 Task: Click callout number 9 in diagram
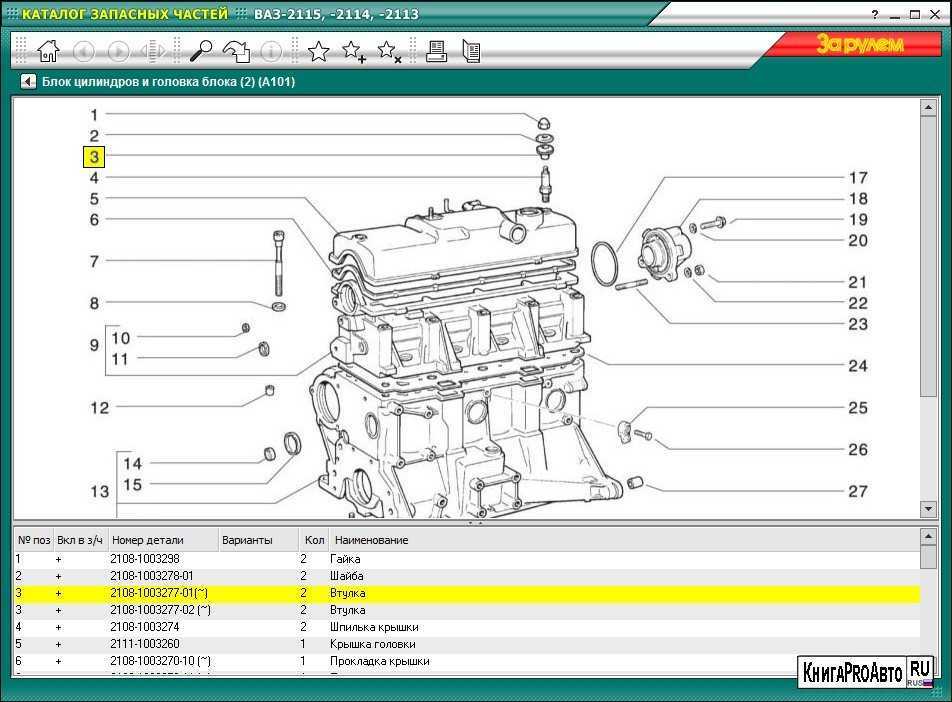pos(94,346)
